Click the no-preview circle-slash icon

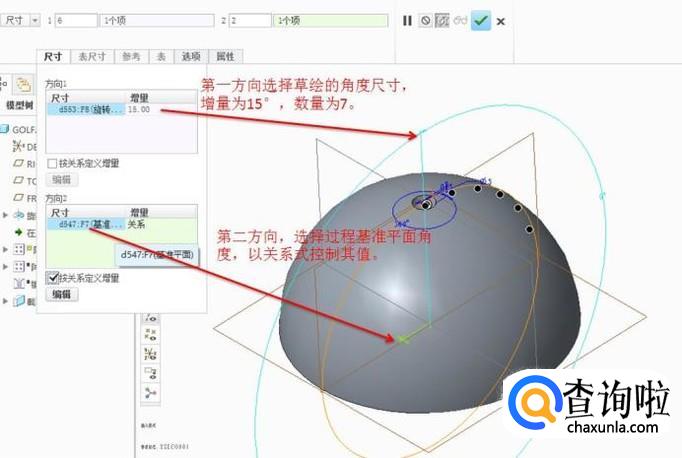[424, 20]
